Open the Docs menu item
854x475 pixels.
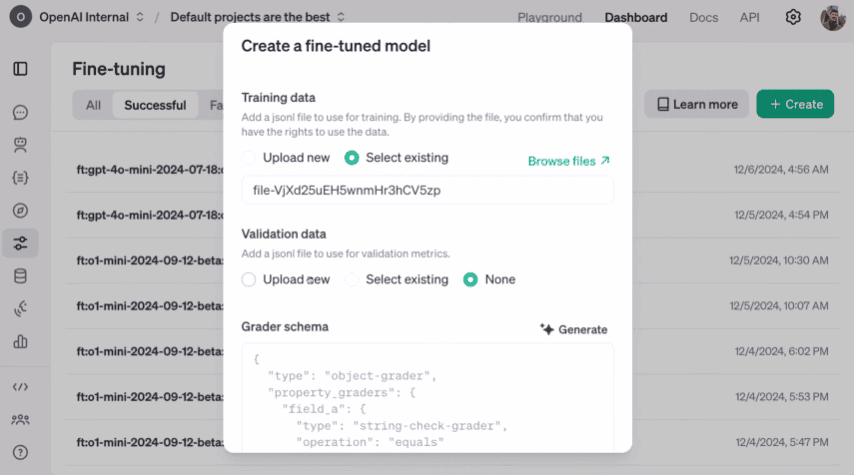click(703, 17)
